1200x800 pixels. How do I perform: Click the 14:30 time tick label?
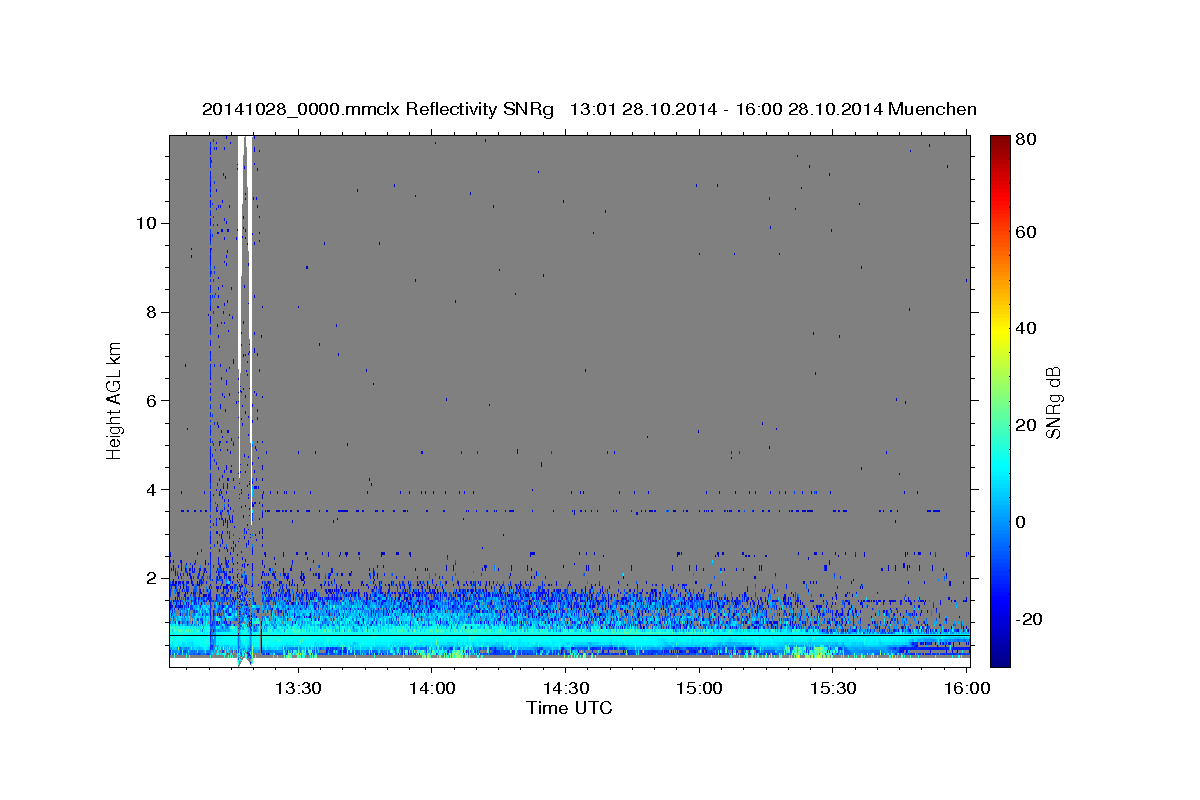(x=565, y=689)
